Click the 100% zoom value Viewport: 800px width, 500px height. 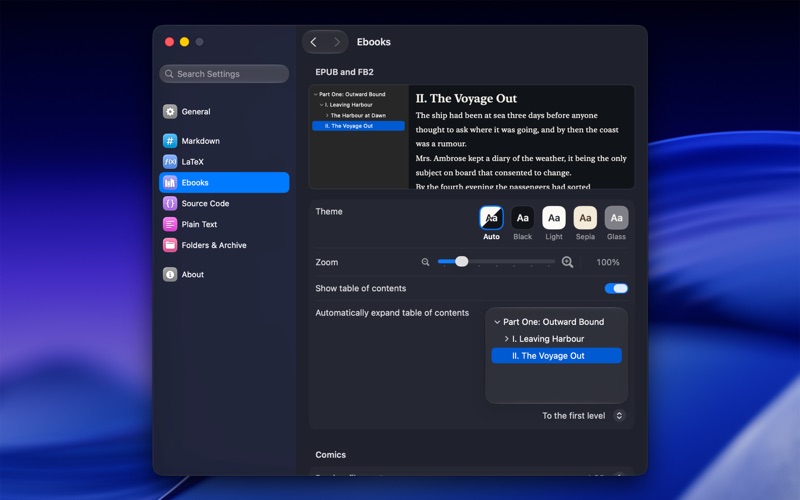point(608,262)
